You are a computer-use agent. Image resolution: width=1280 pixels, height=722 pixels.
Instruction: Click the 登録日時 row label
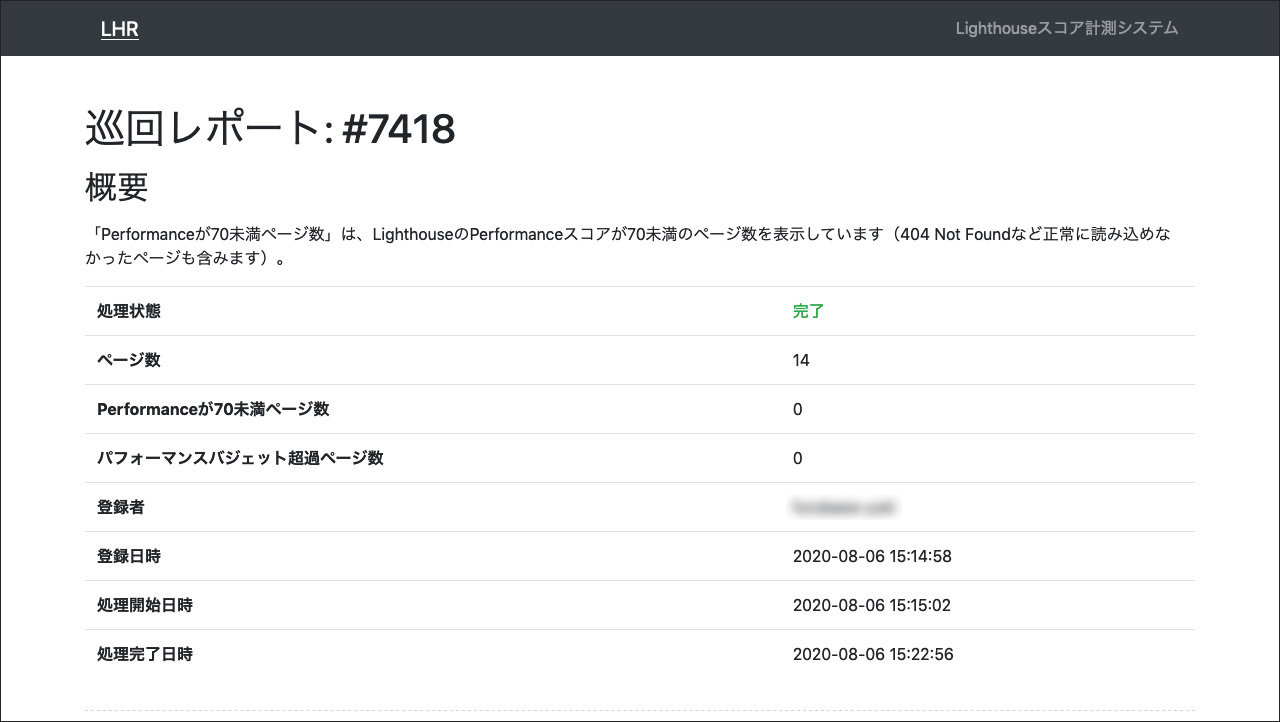coord(128,556)
